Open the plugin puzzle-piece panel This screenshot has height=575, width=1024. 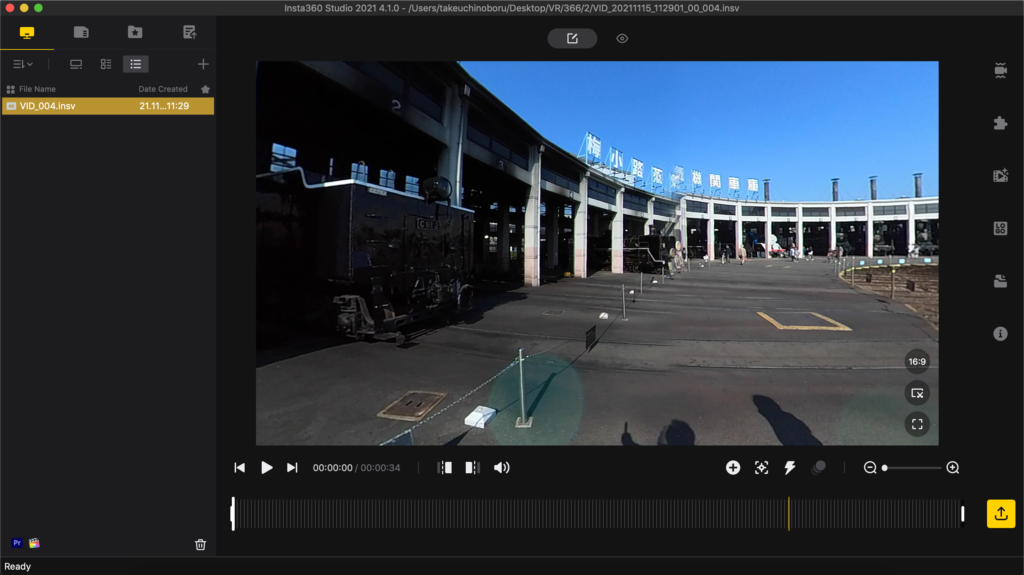[x=1000, y=123]
